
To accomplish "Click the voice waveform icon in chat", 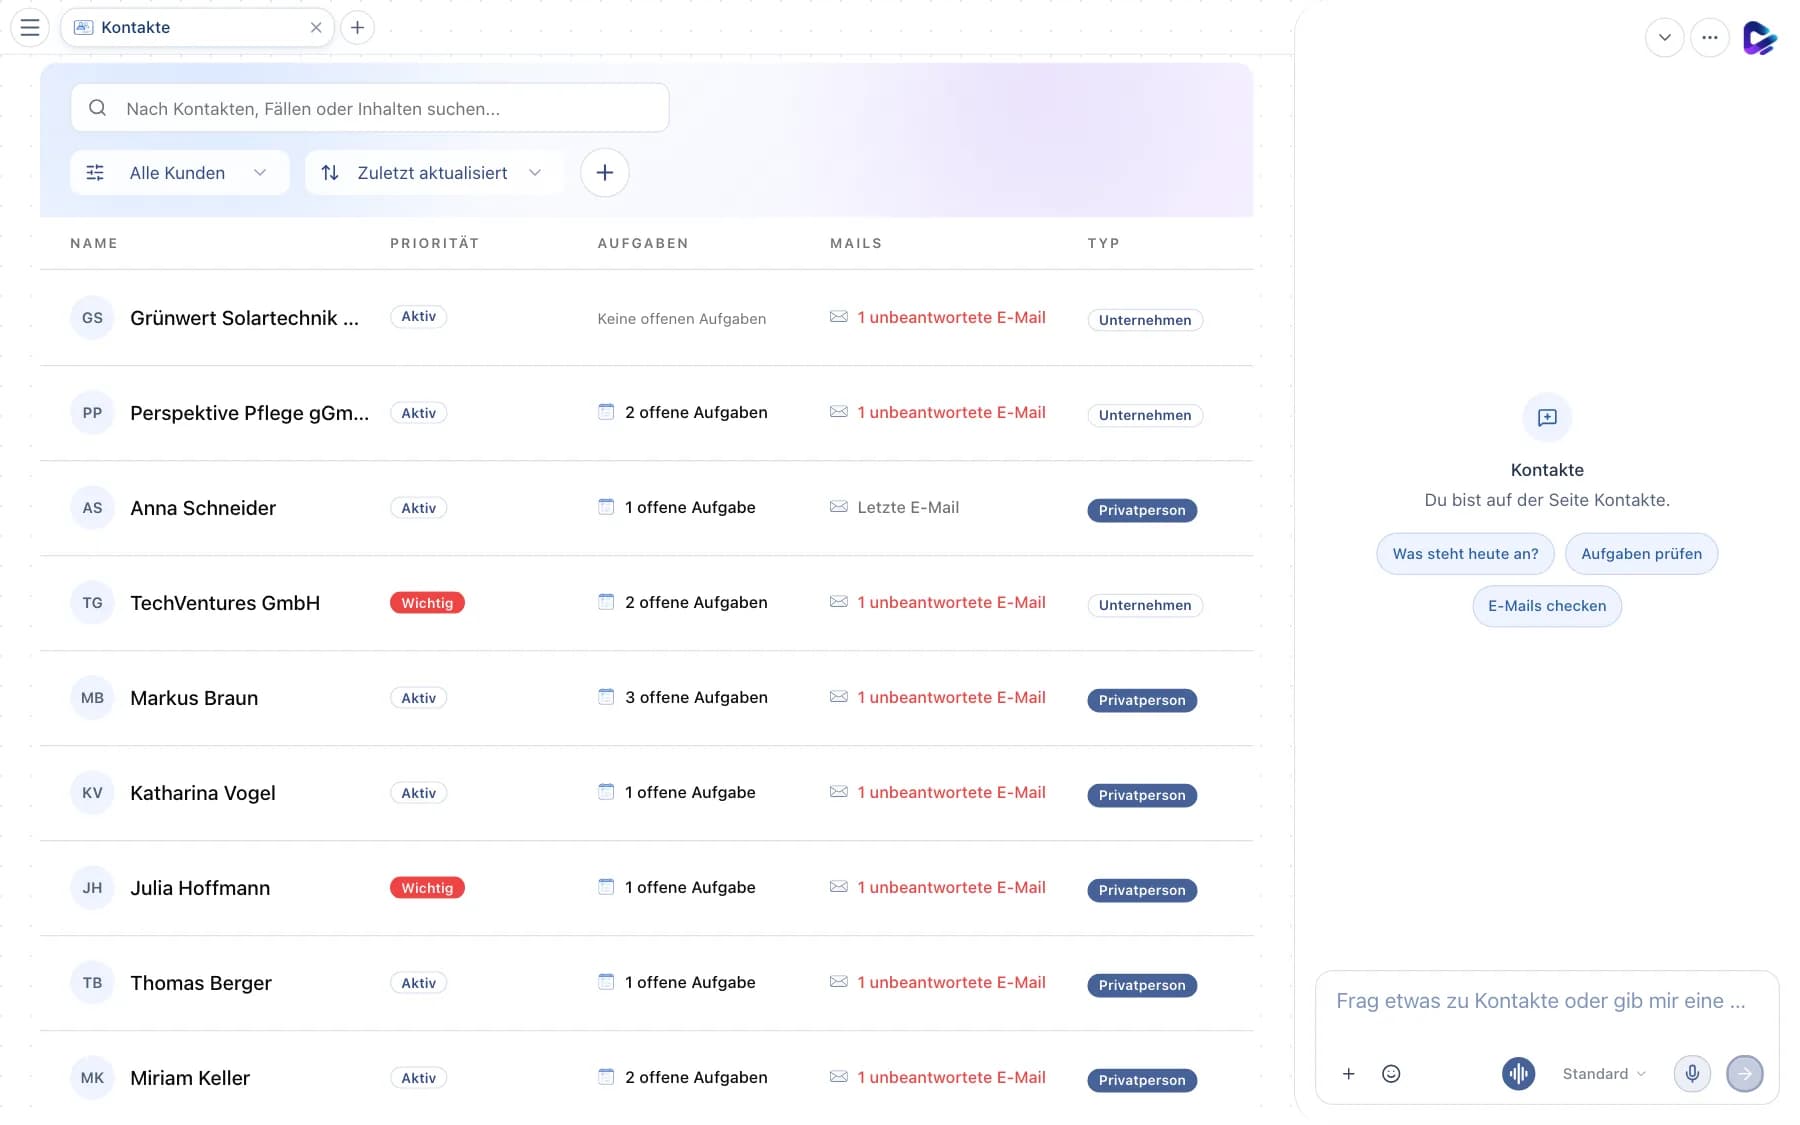I will [1518, 1073].
